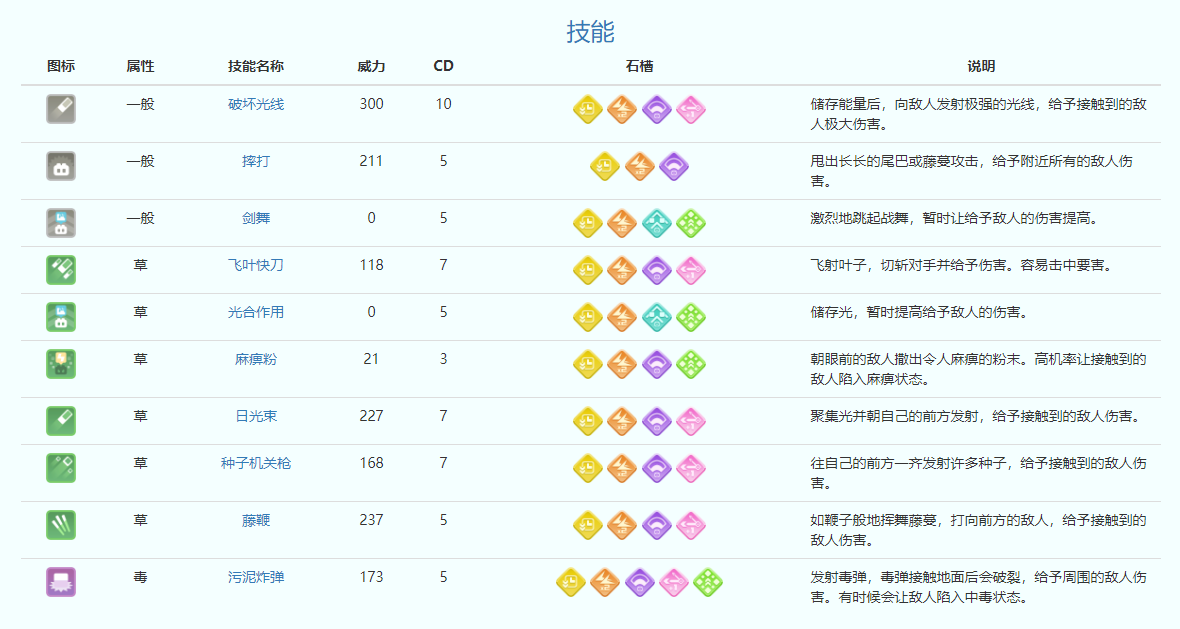Screen dimensions: 1180x629
Task: Click the 威力 column header
Action: [371, 66]
